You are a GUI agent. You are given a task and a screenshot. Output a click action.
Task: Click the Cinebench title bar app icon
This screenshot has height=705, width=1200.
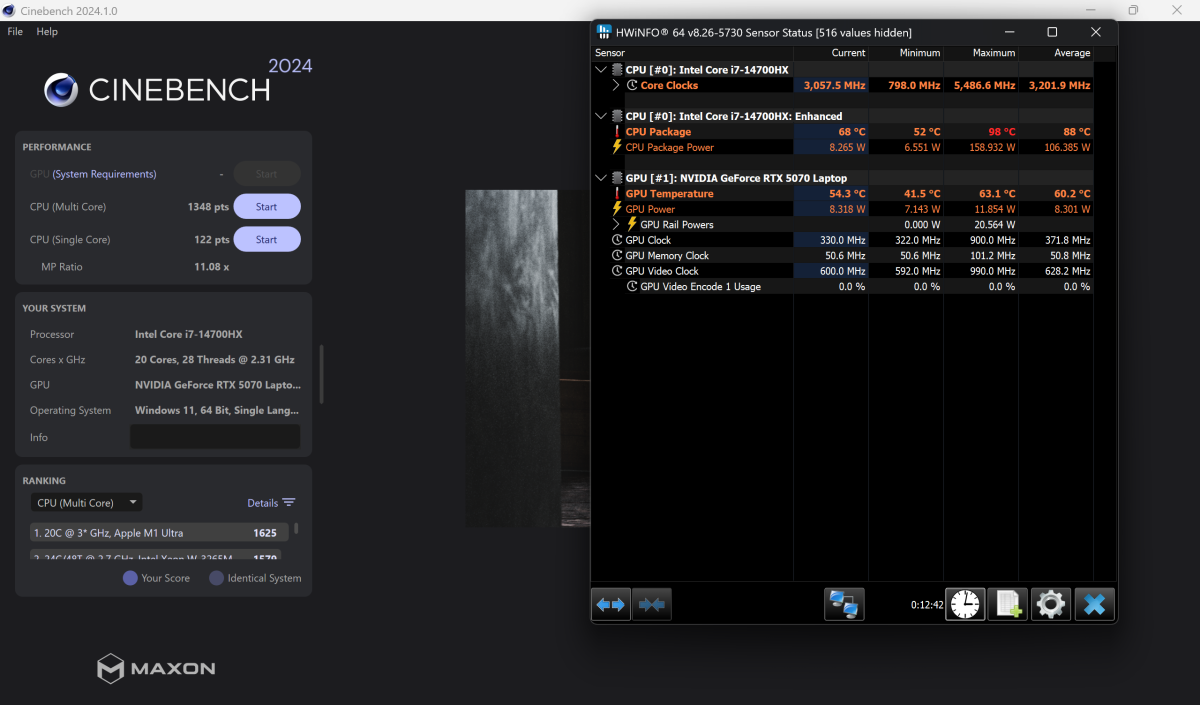click(x=10, y=10)
